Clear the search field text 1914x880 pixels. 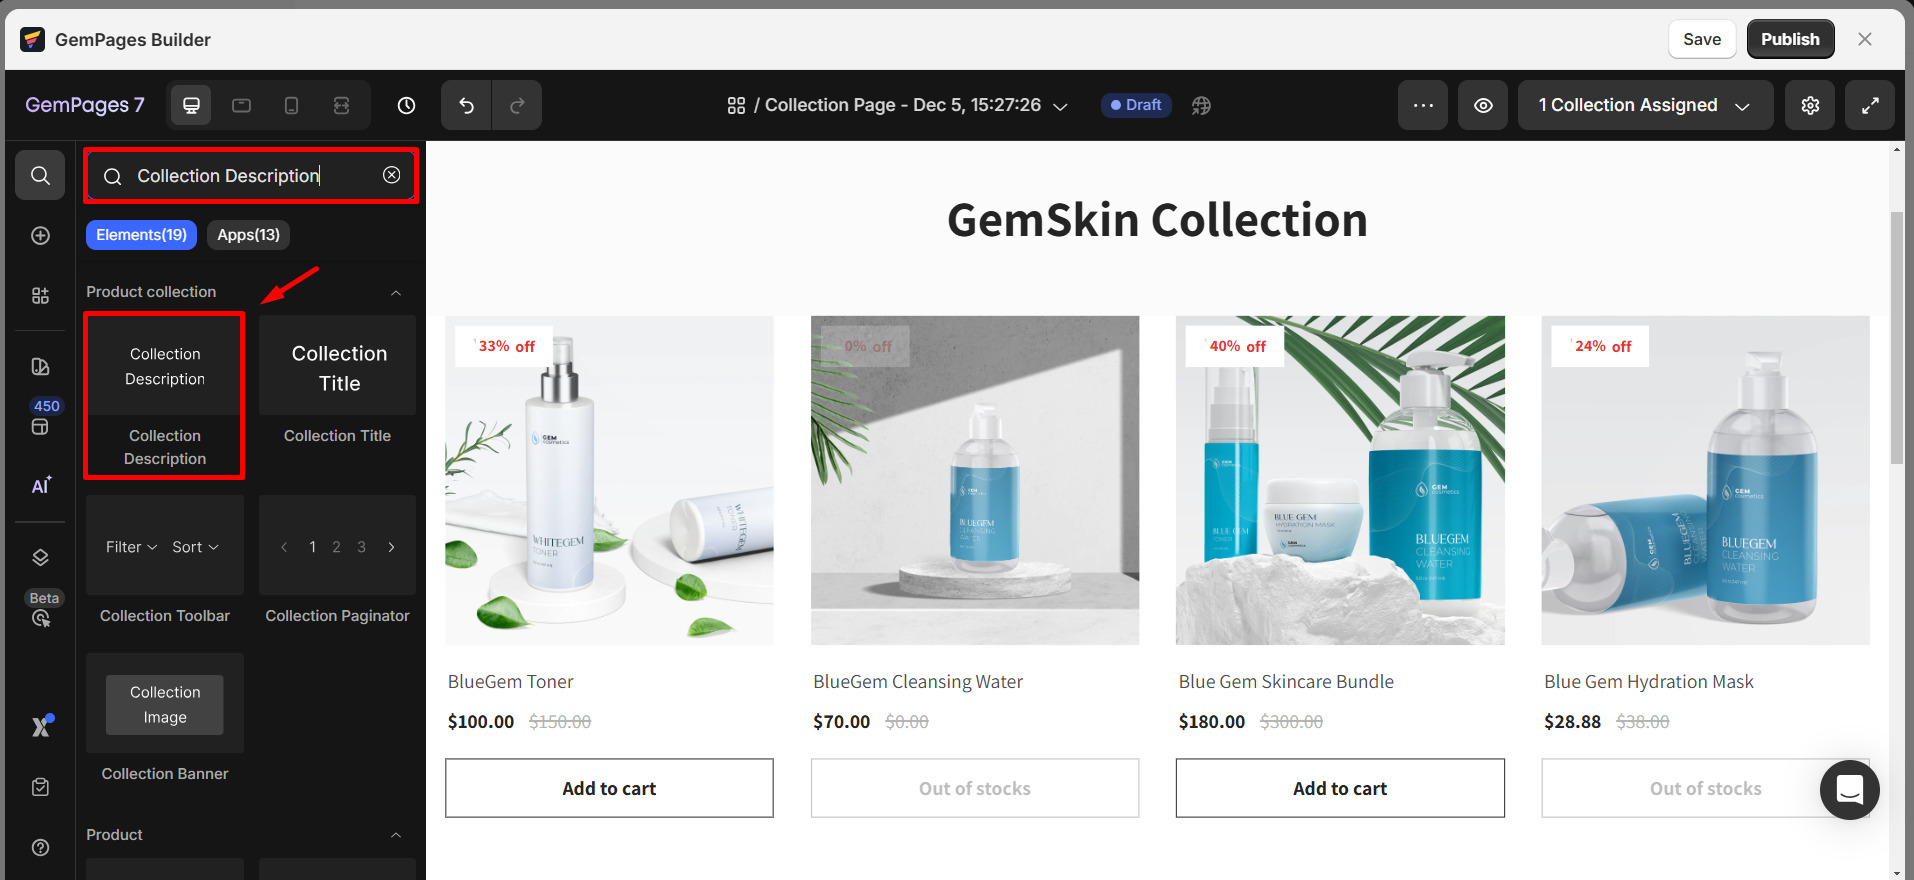coord(392,175)
